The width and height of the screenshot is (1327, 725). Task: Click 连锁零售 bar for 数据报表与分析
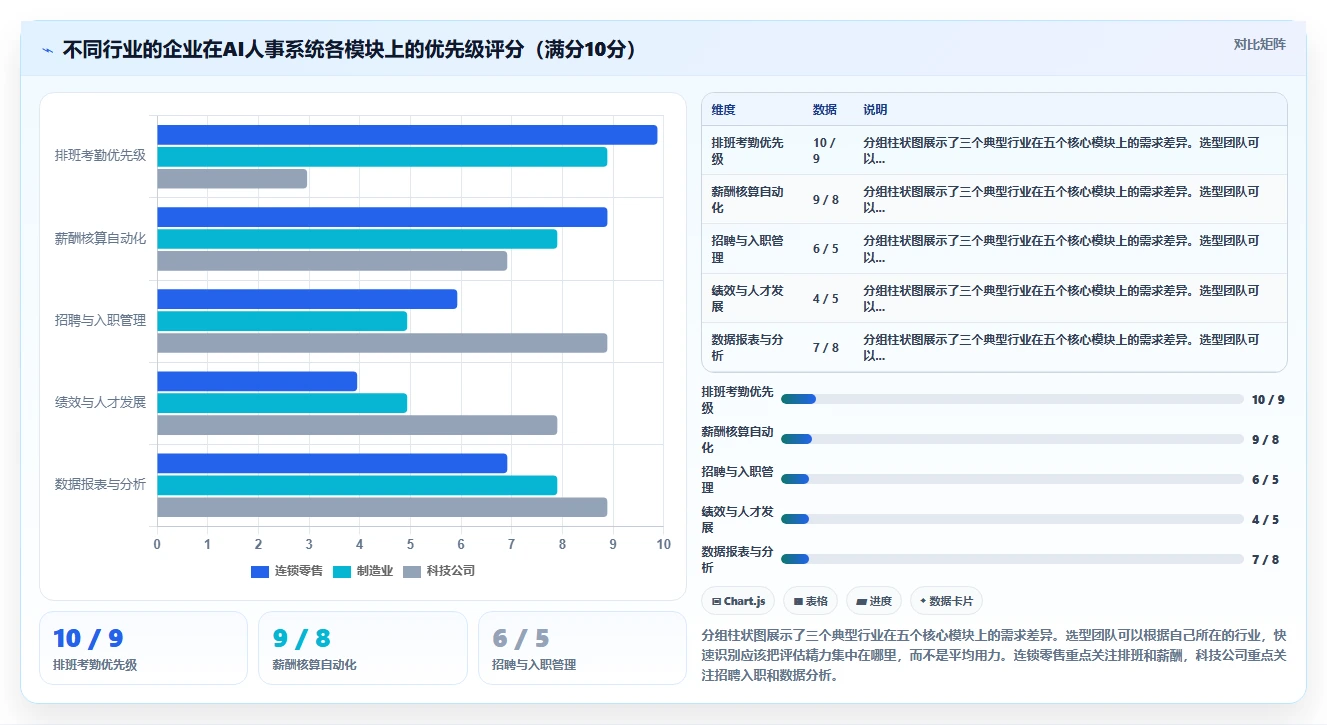point(332,463)
